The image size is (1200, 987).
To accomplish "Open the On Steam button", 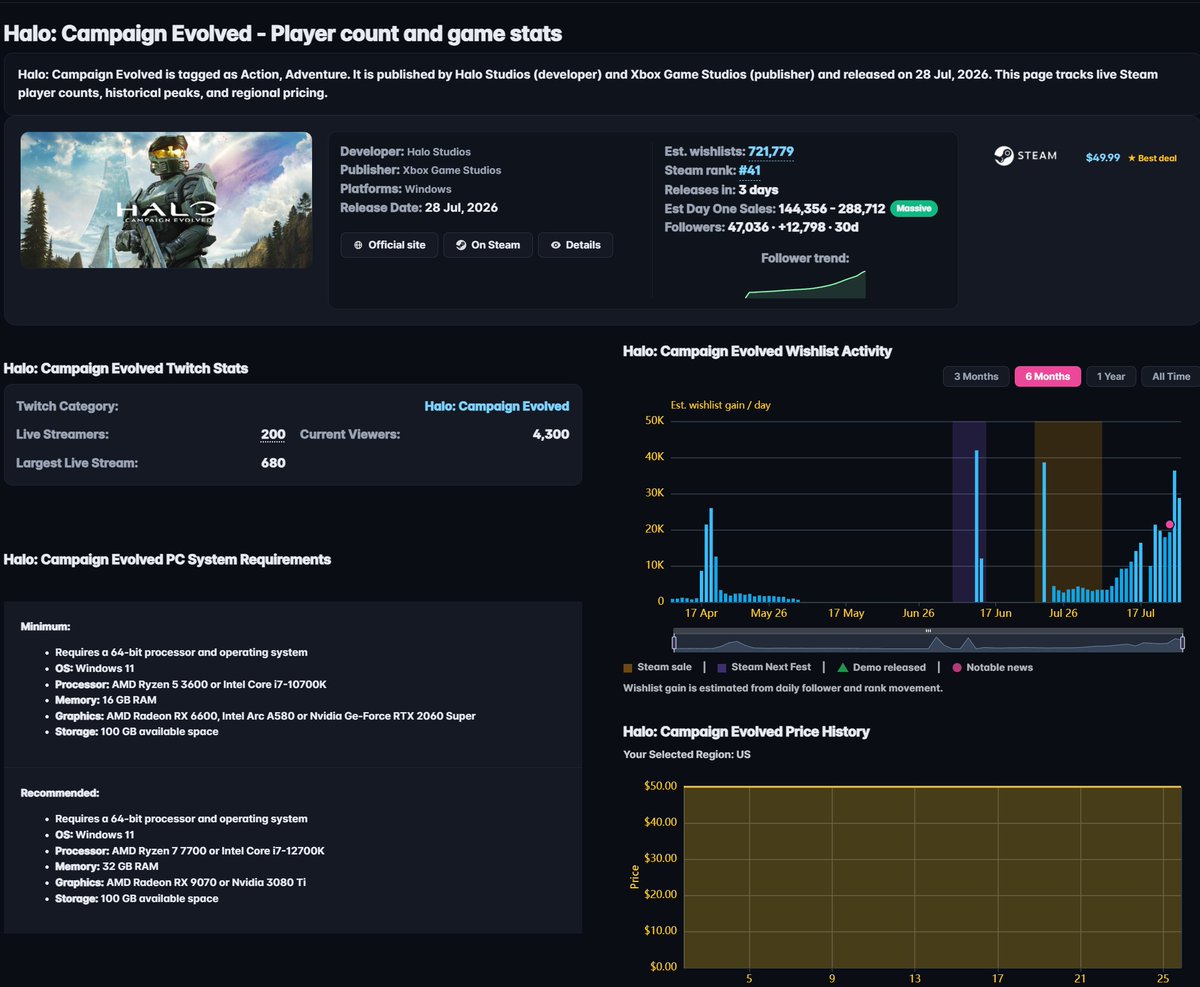I will coord(488,245).
